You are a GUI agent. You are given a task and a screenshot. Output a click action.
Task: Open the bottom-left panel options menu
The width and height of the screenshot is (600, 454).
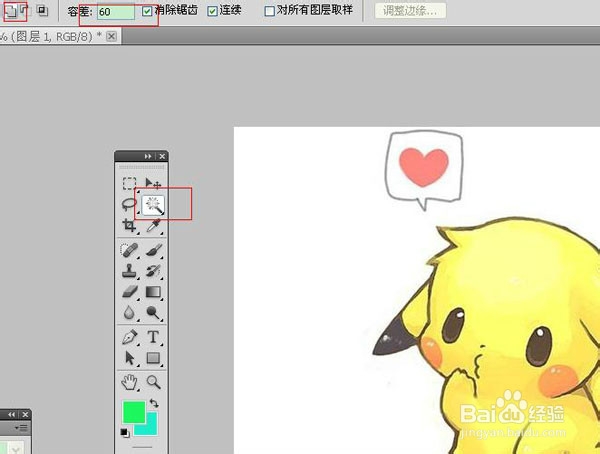pyautogui.click(x=23, y=428)
